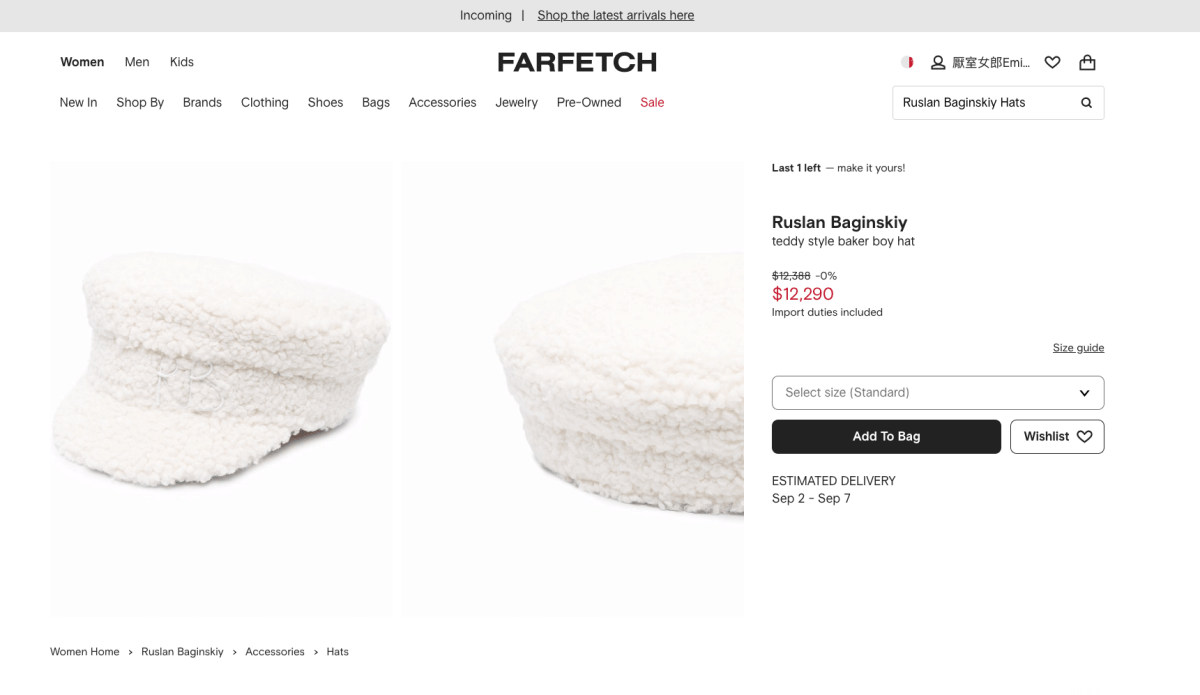Click the Sale navigation item

point(652,102)
